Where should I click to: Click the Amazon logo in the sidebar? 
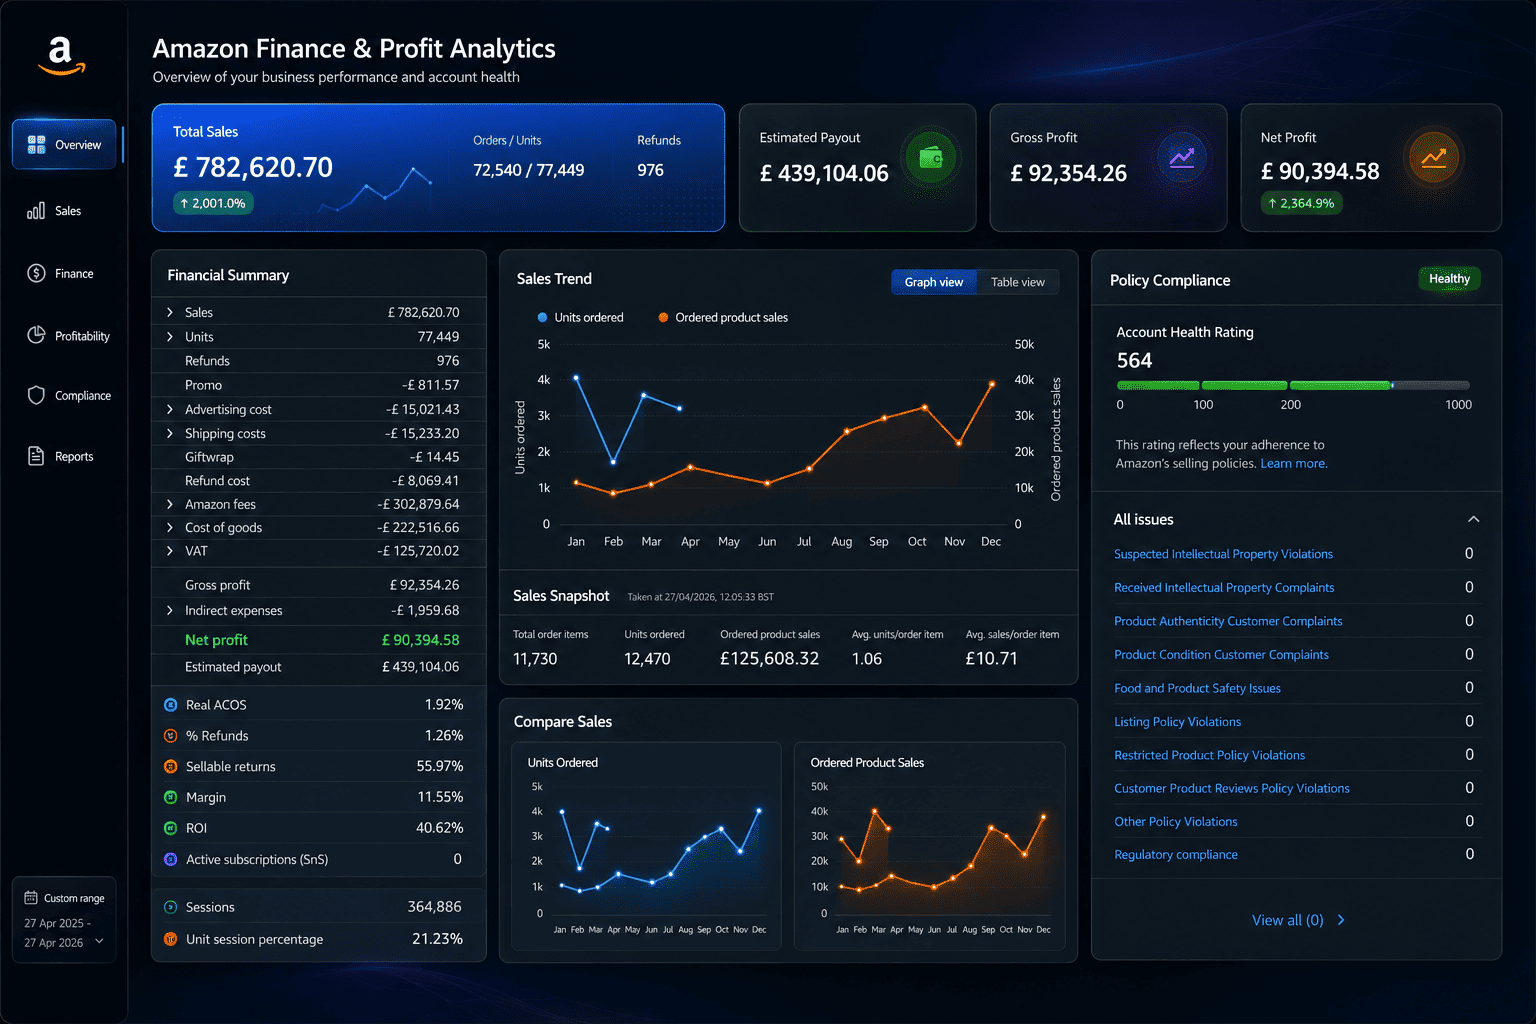click(x=62, y=56)
